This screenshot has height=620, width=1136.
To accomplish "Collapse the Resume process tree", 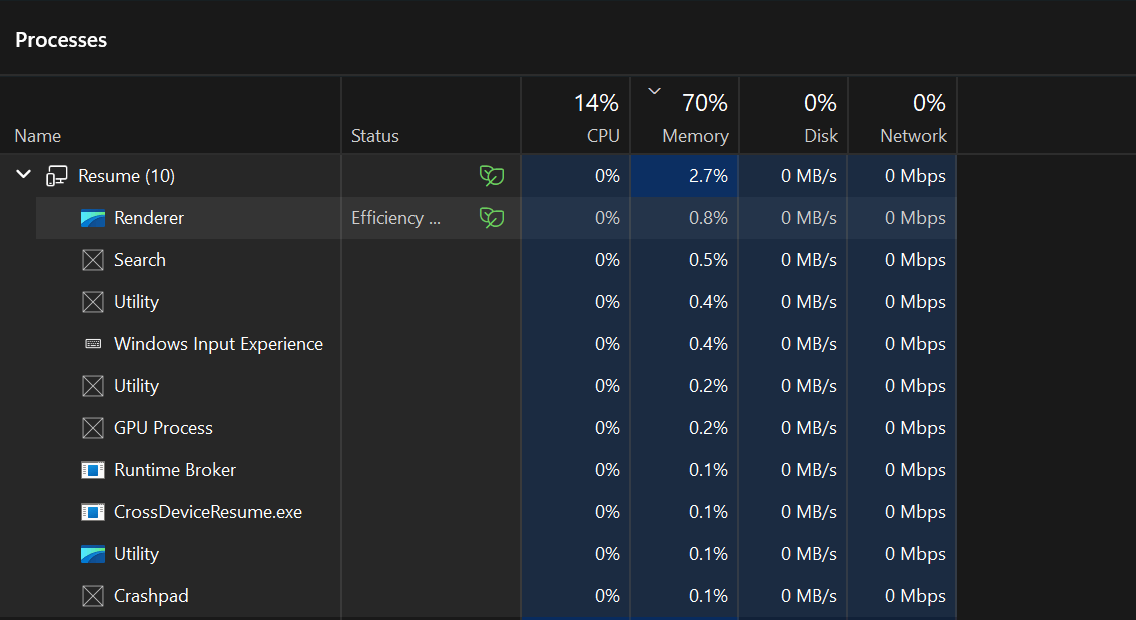I will 23,174.
